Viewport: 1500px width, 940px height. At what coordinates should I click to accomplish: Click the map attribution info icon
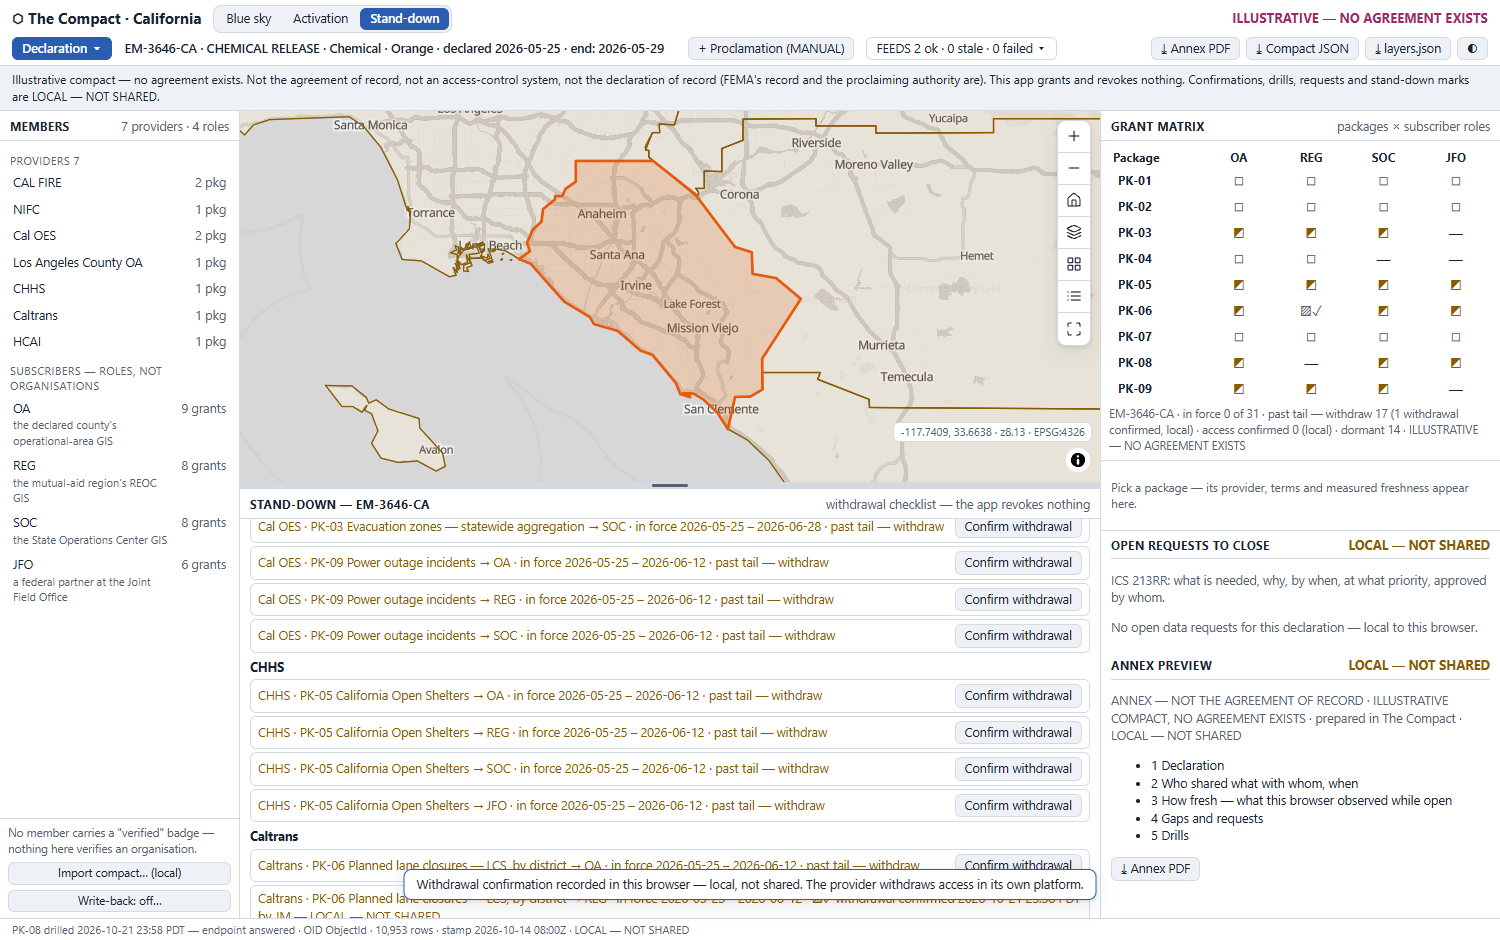(x=1078, y=460)
